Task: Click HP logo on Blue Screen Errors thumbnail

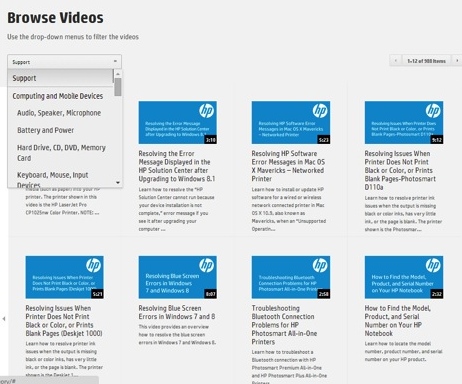Action: 206,266
